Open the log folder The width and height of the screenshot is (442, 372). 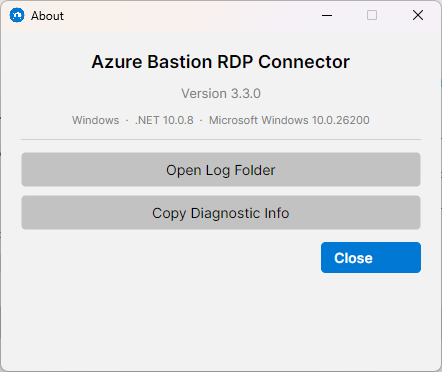tap(221, 170)
